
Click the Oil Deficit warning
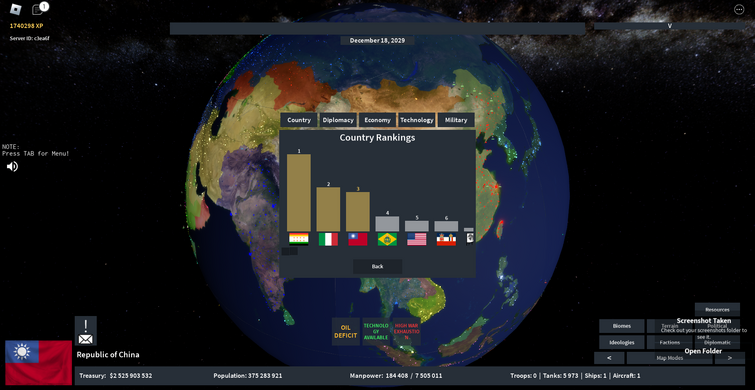tap(346, 331)
